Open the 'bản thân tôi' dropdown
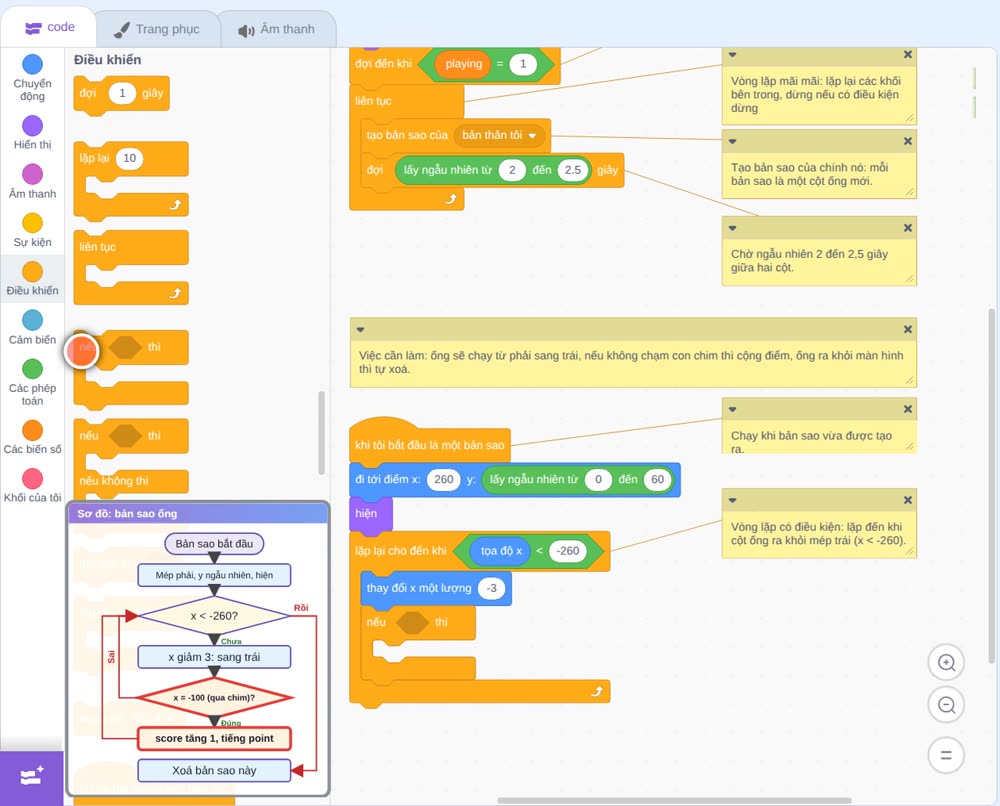Screen dimensions: 1000x806 (x=499, y=135)
